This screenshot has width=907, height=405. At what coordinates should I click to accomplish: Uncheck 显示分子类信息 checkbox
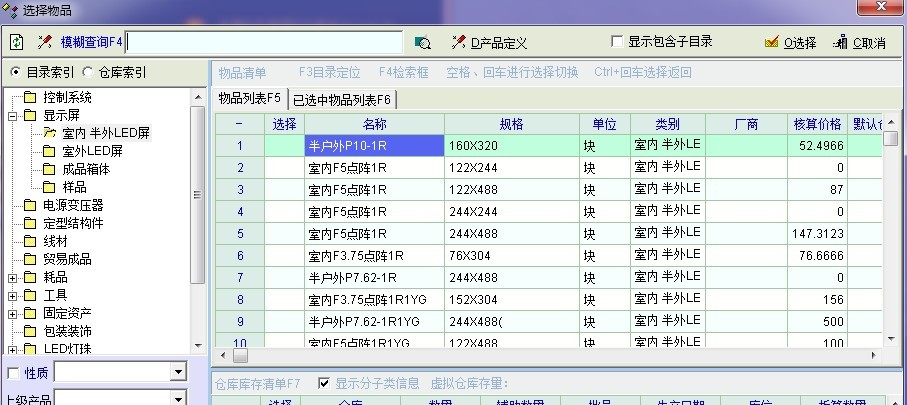[323, 383]
